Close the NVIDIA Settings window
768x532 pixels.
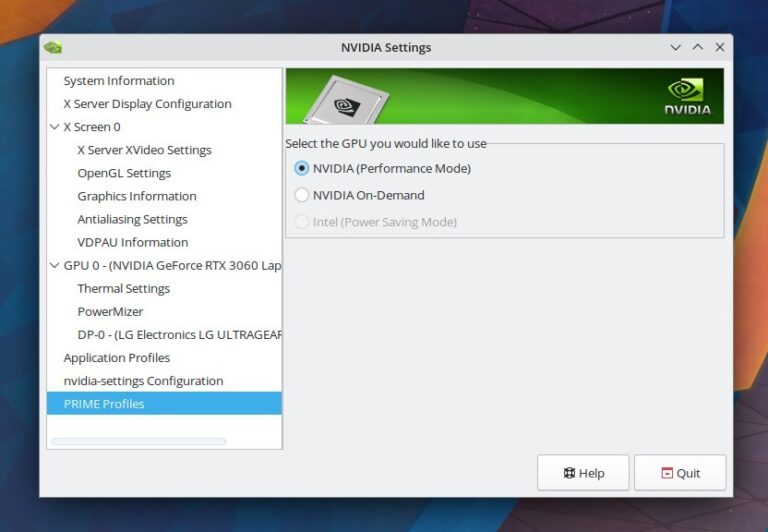point(720,48)
